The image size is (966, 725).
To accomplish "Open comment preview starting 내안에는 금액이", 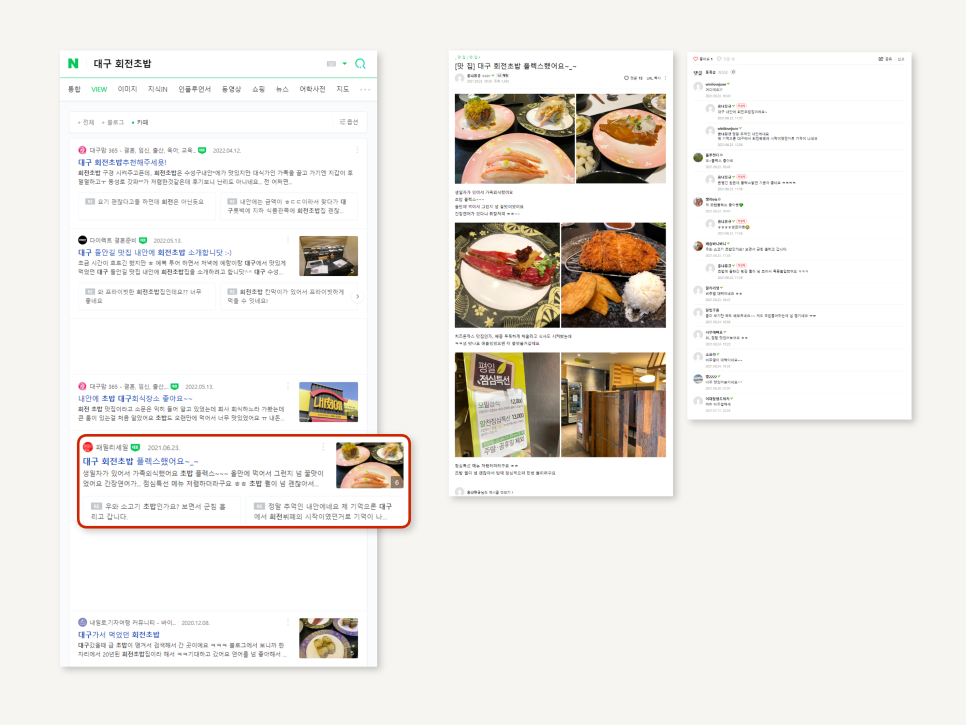I will coord(288,206).
